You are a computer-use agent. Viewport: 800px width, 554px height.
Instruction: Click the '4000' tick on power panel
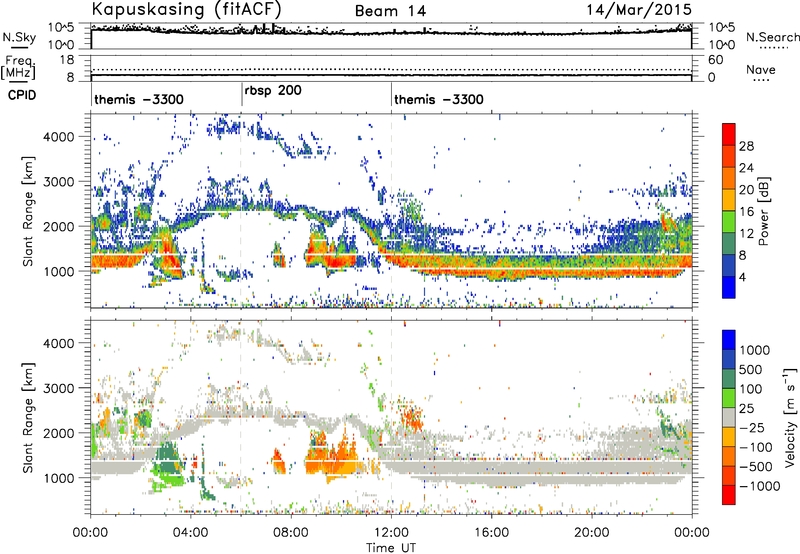pos(59,137)
